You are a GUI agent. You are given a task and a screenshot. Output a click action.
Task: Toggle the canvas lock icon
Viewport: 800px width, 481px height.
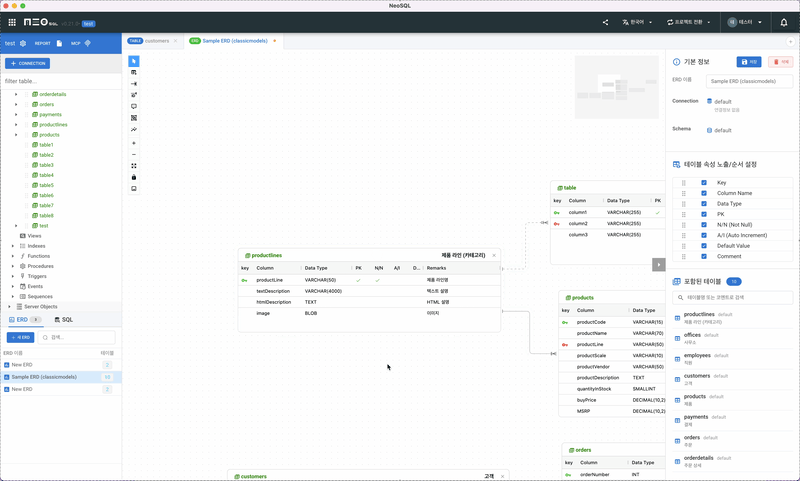tap(134, 177)
